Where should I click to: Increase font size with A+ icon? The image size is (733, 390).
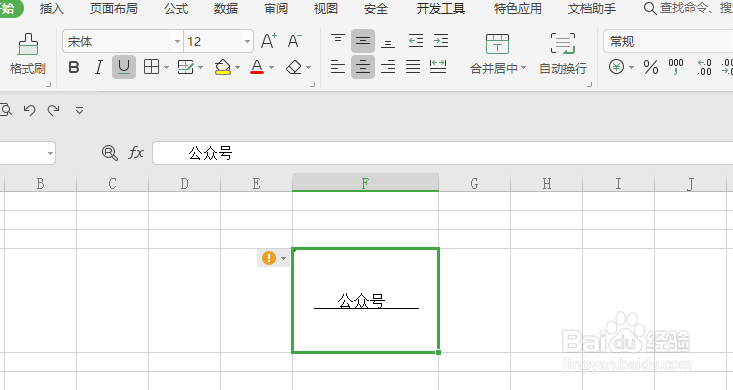(269, 41)
